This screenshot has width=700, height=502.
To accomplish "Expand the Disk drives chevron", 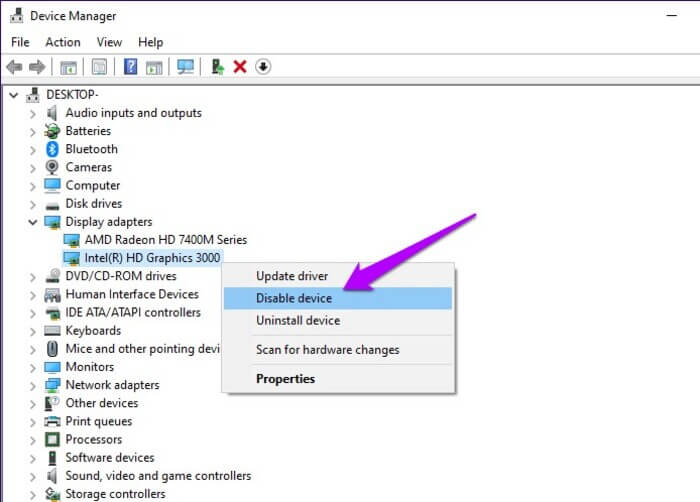I will [33, 205].
